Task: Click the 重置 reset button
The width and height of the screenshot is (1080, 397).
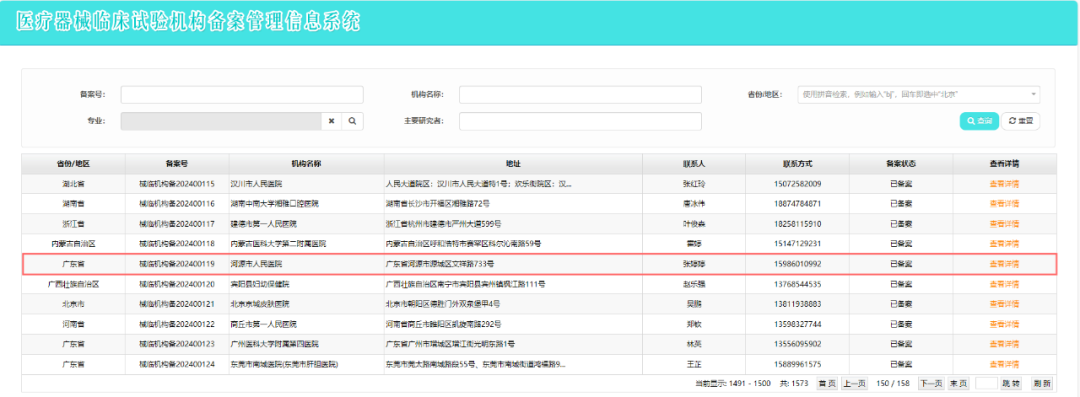Action: (1021, 121)
